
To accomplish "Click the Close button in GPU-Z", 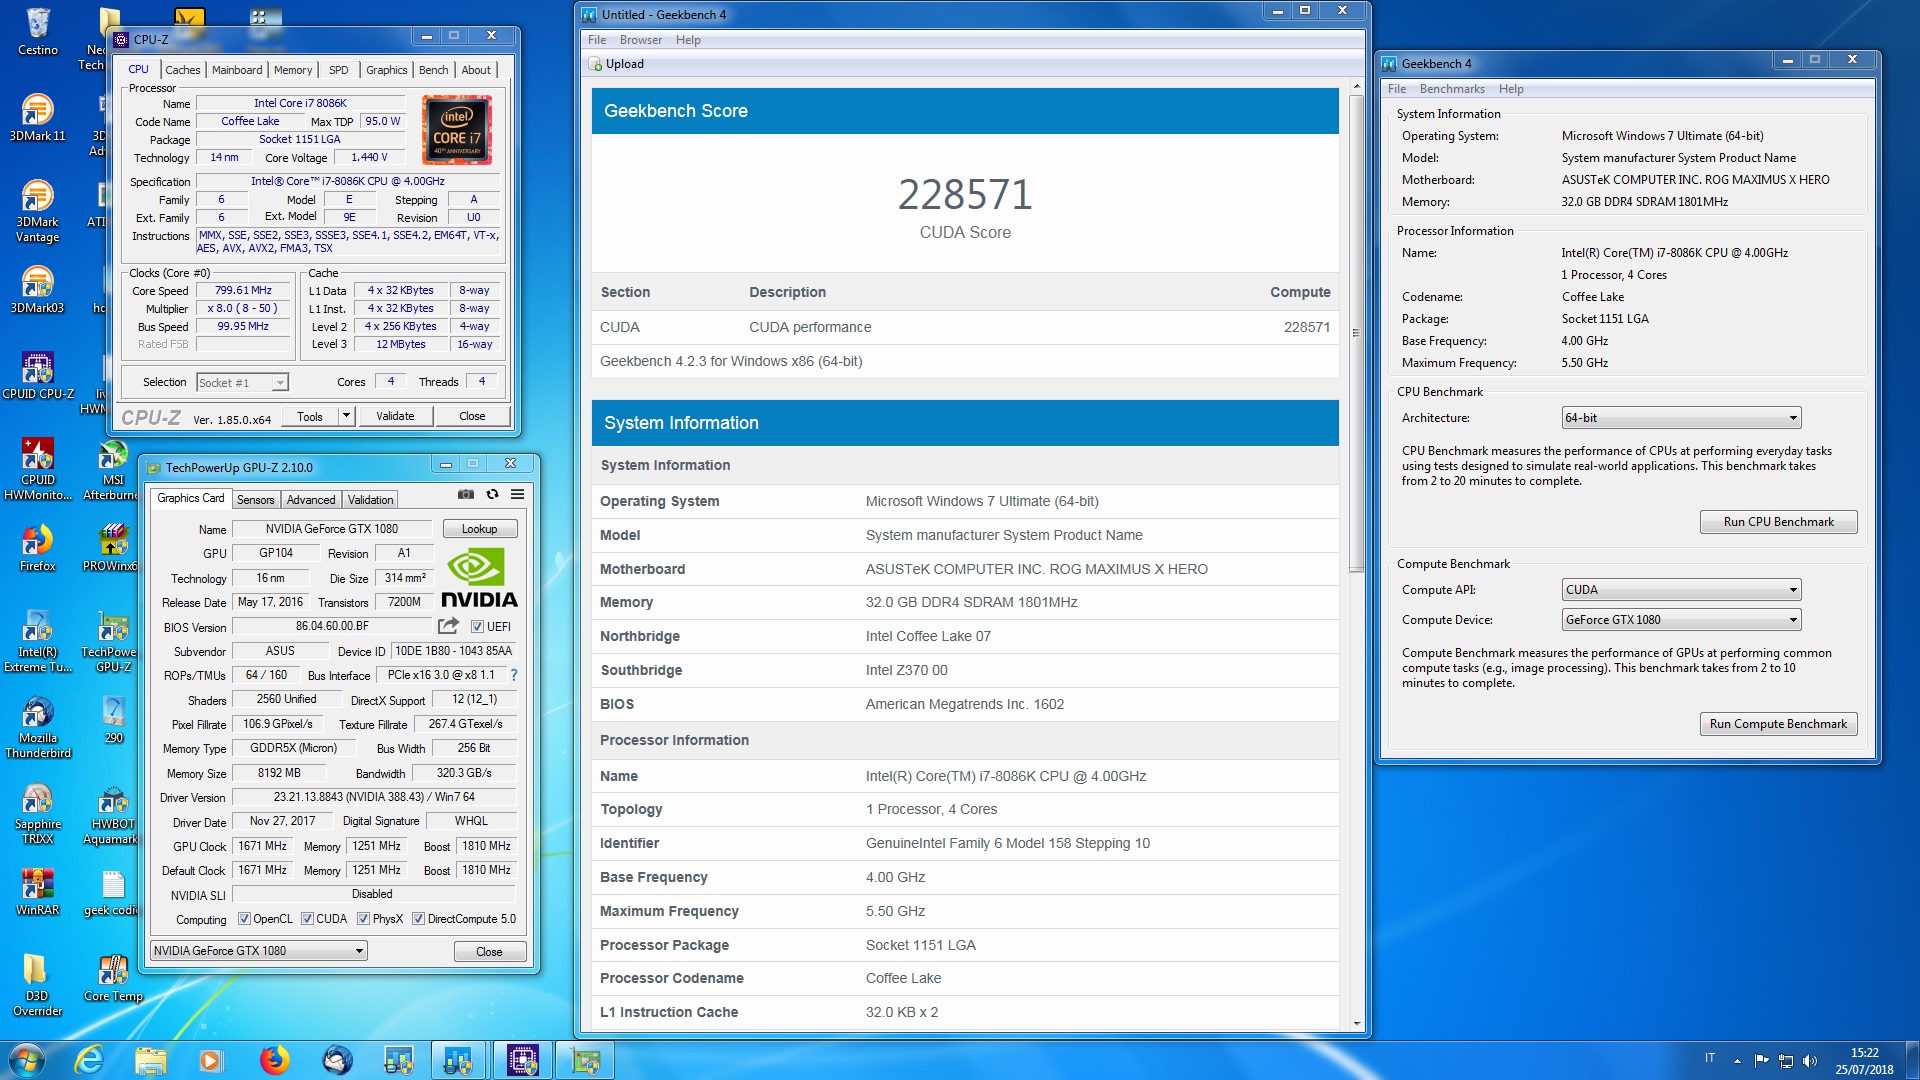I will [489, 952].
